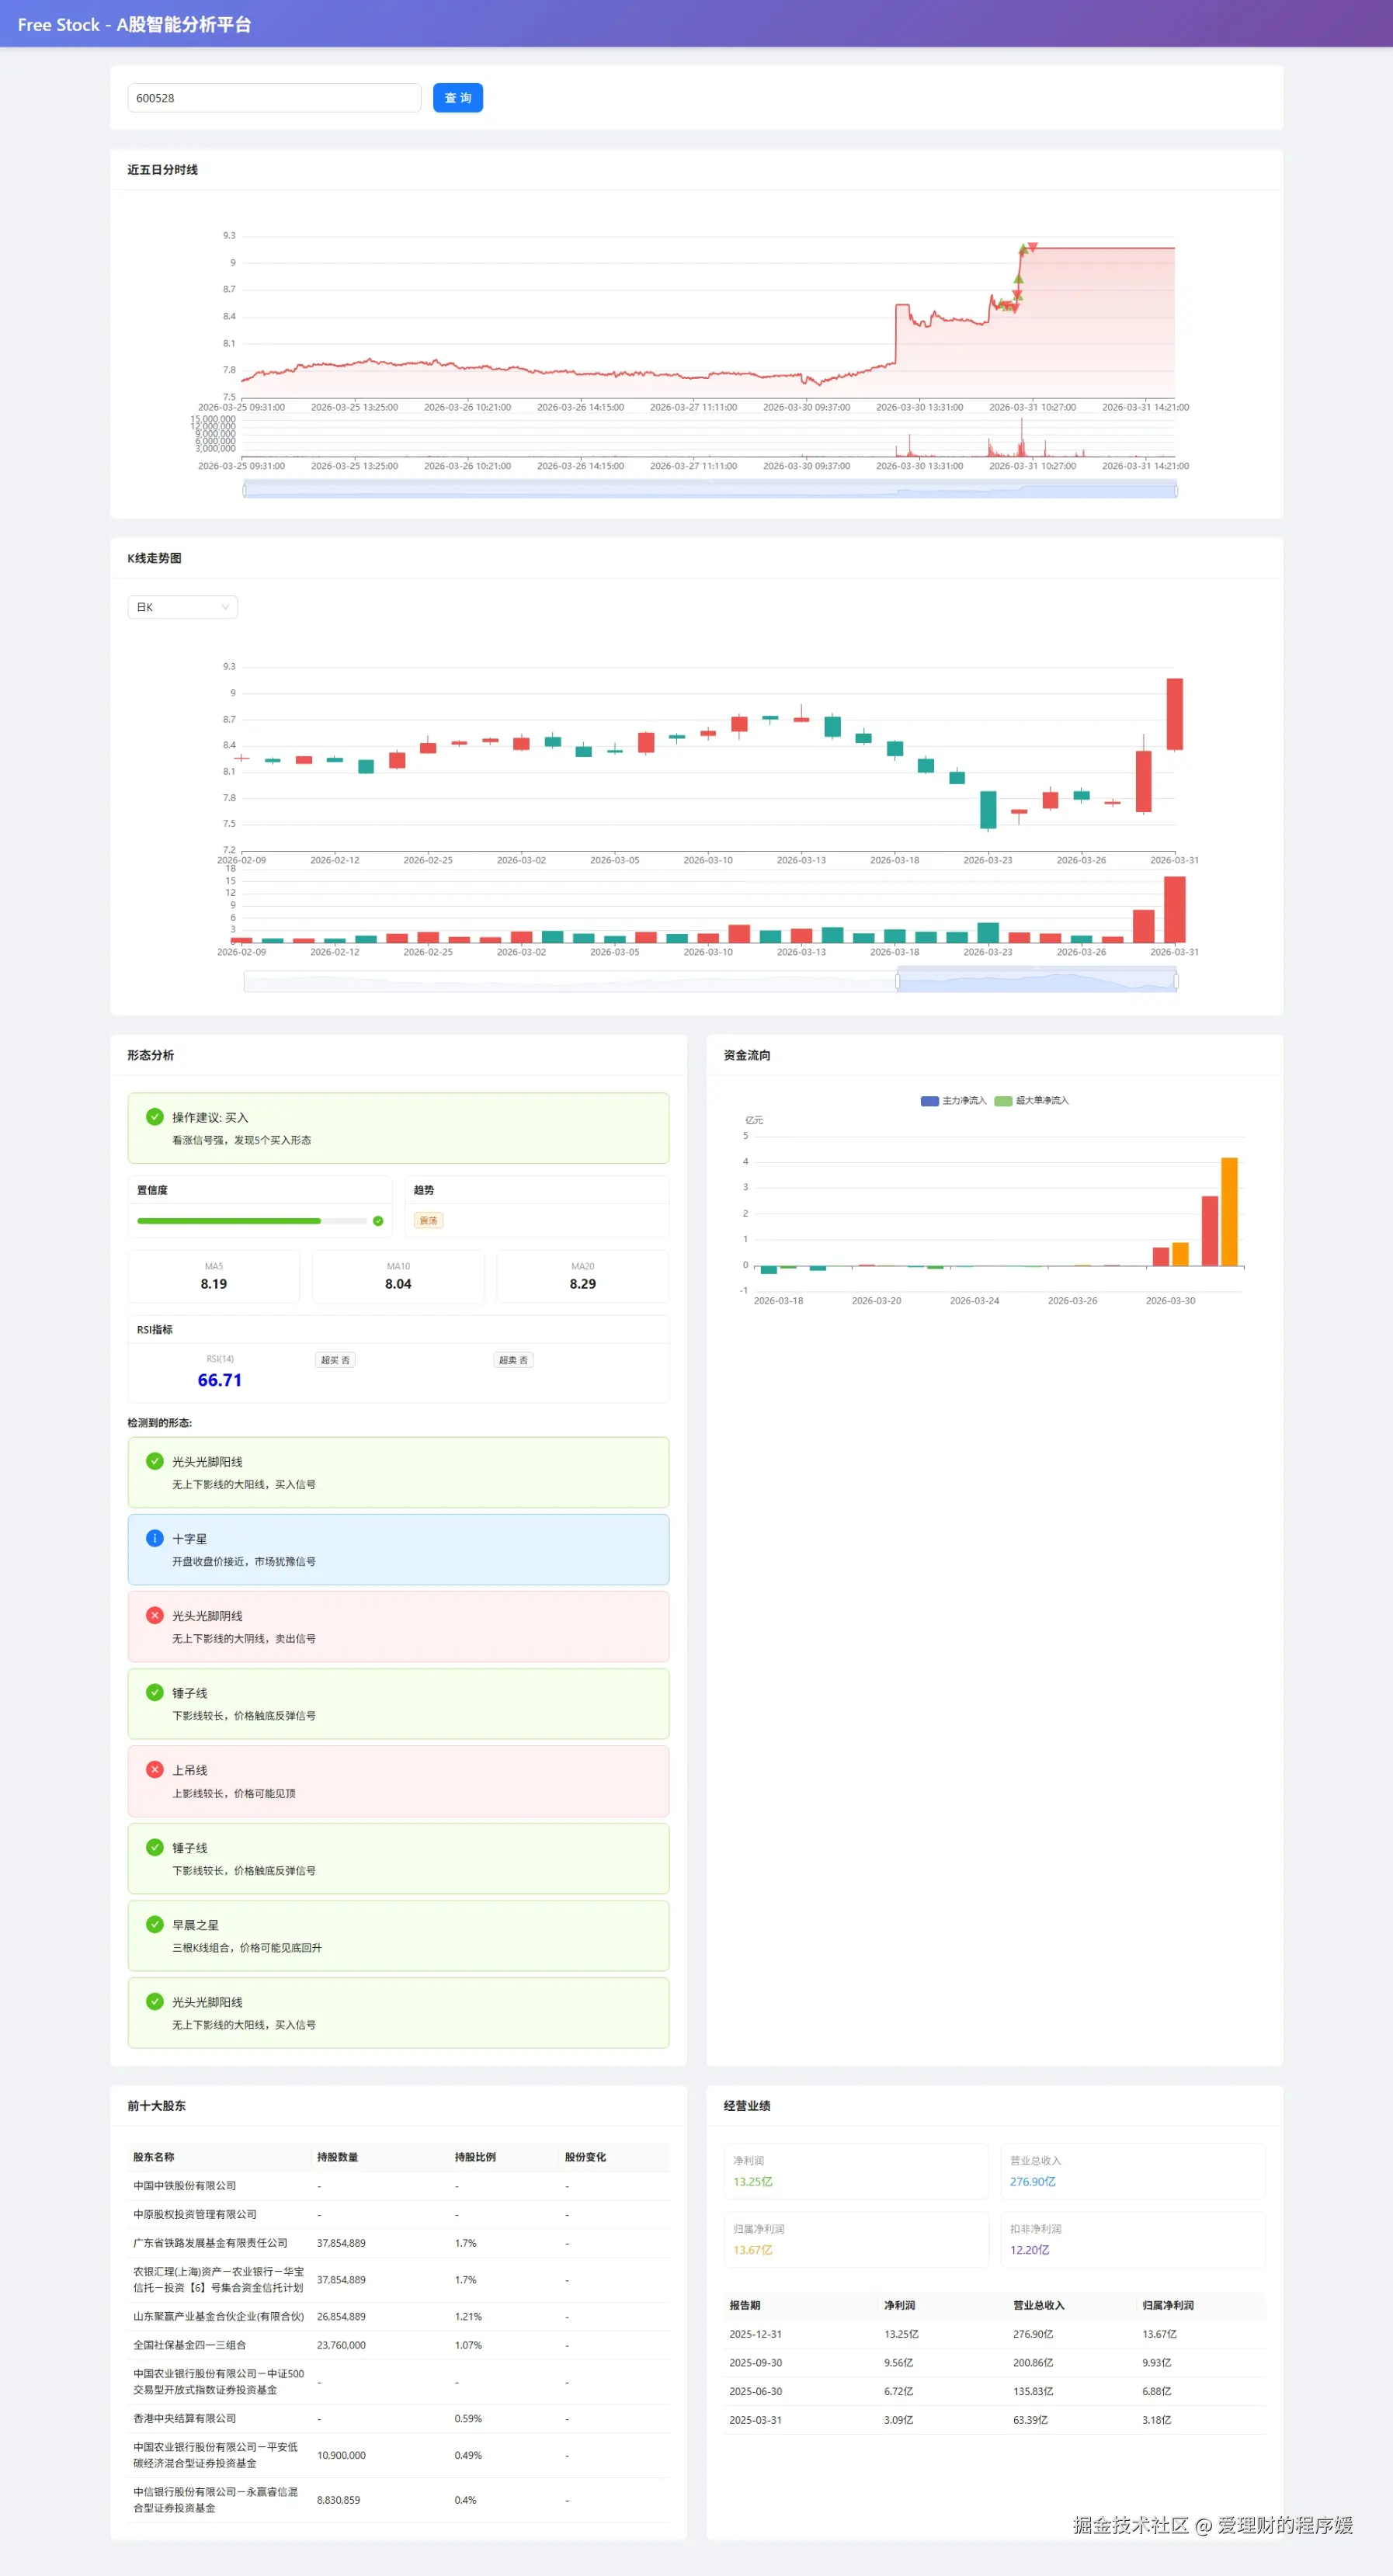Toggle the 主力净流入 legend series

953,1101
